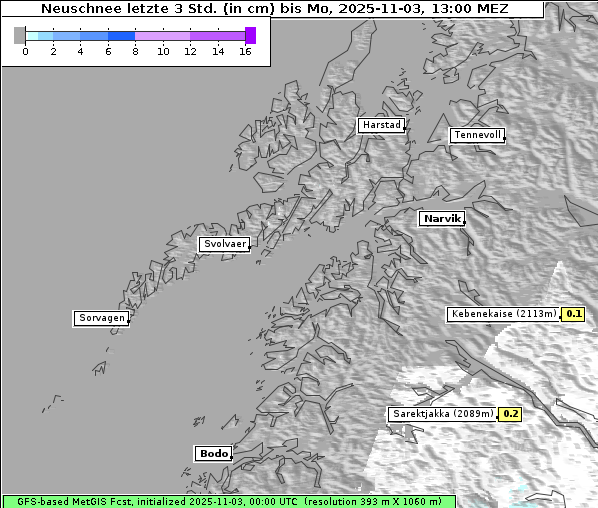Click the gray zero swatch in legend
This screenshot has height=508, width=598.
pos(19,35)
